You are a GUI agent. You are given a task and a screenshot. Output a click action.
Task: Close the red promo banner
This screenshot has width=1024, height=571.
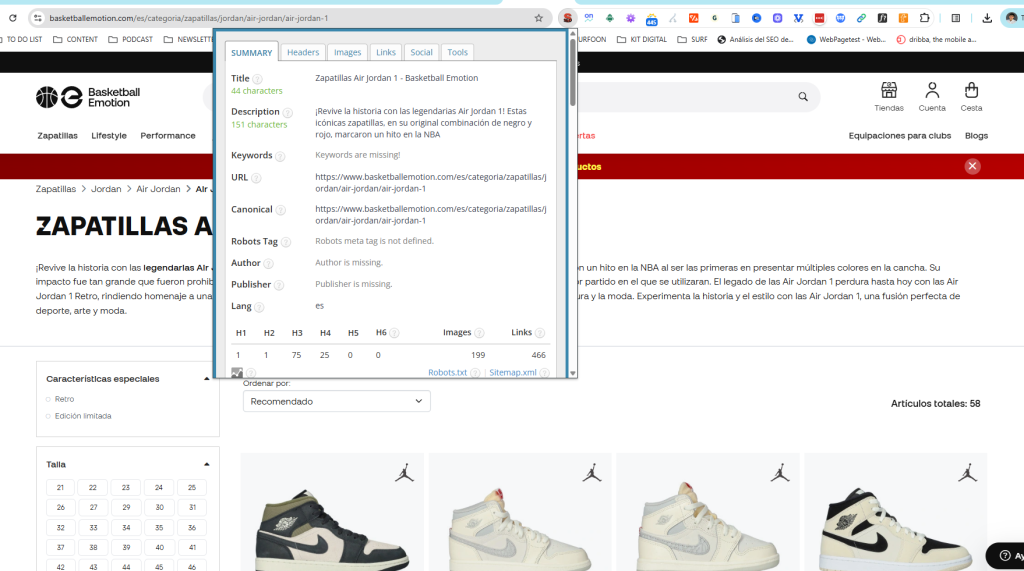[x=972, y=166]
